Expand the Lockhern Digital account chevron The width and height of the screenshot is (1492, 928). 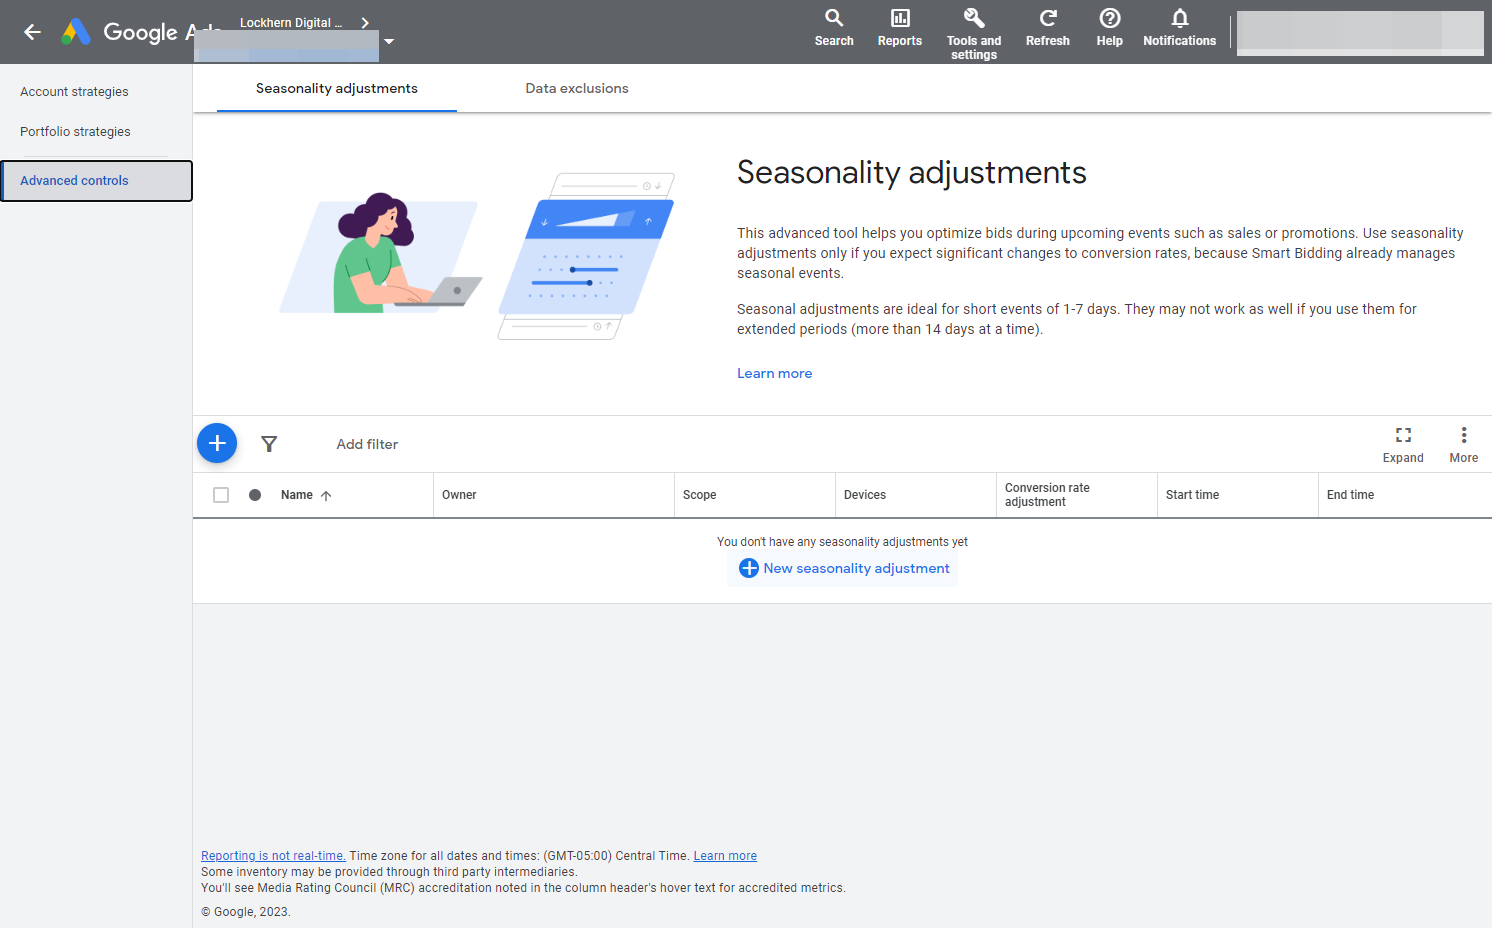tap(365, 23)
